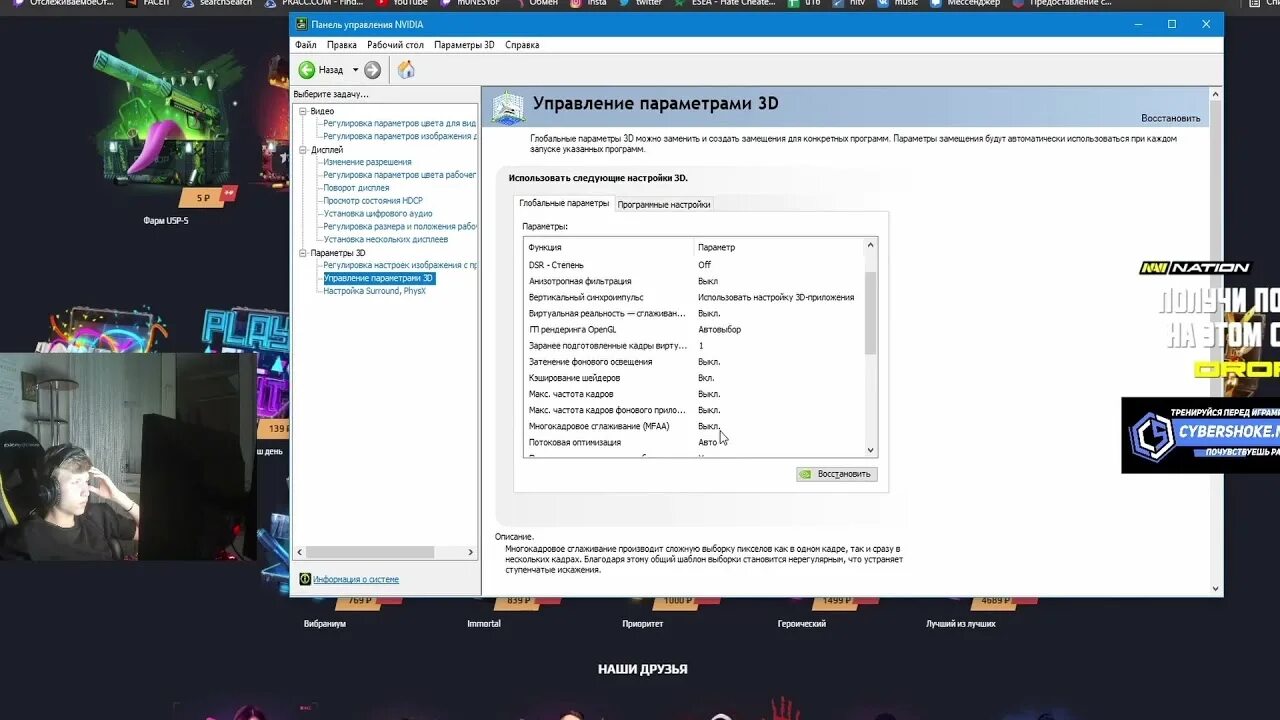This screenshot has width=1280, height=720.
Task: Select Регулировка параметров цвета рабочего стола
Action: click(399, 175)
